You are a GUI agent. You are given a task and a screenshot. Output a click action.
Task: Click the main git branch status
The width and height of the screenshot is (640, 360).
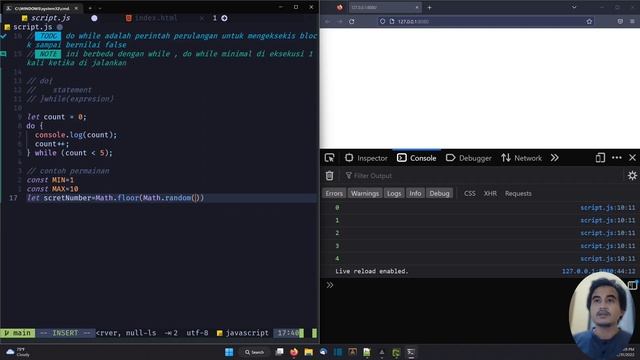click(x=18, y=333)
